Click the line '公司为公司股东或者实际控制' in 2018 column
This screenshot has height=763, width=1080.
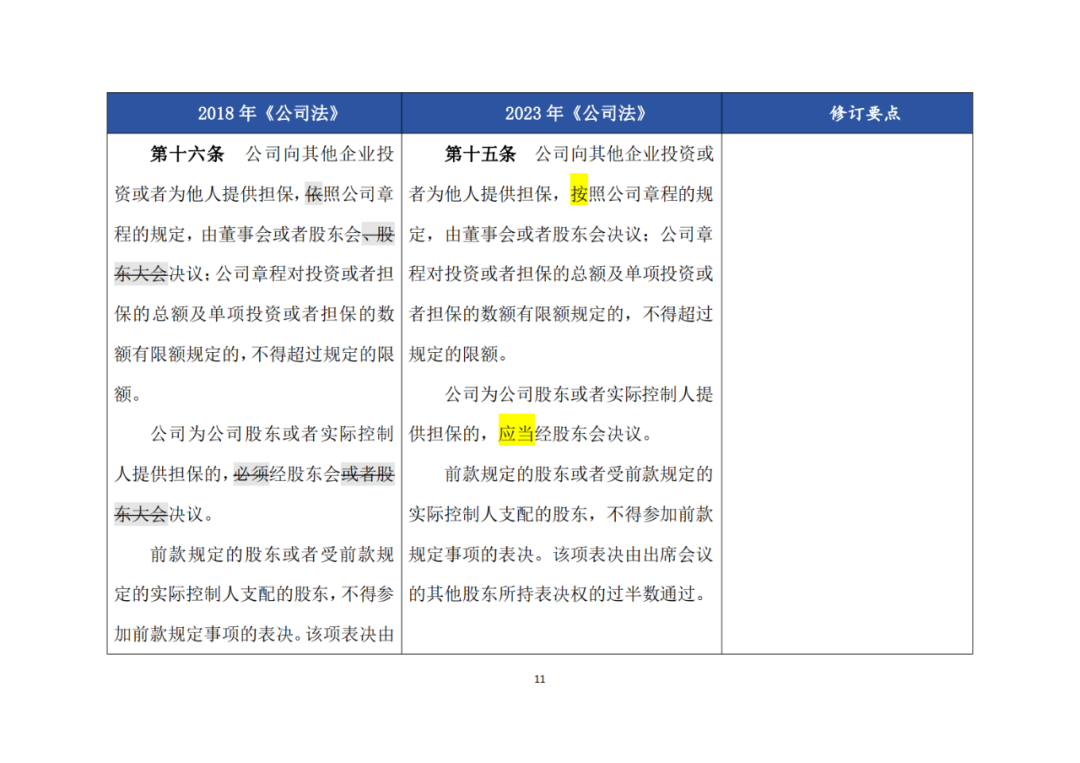272,434
